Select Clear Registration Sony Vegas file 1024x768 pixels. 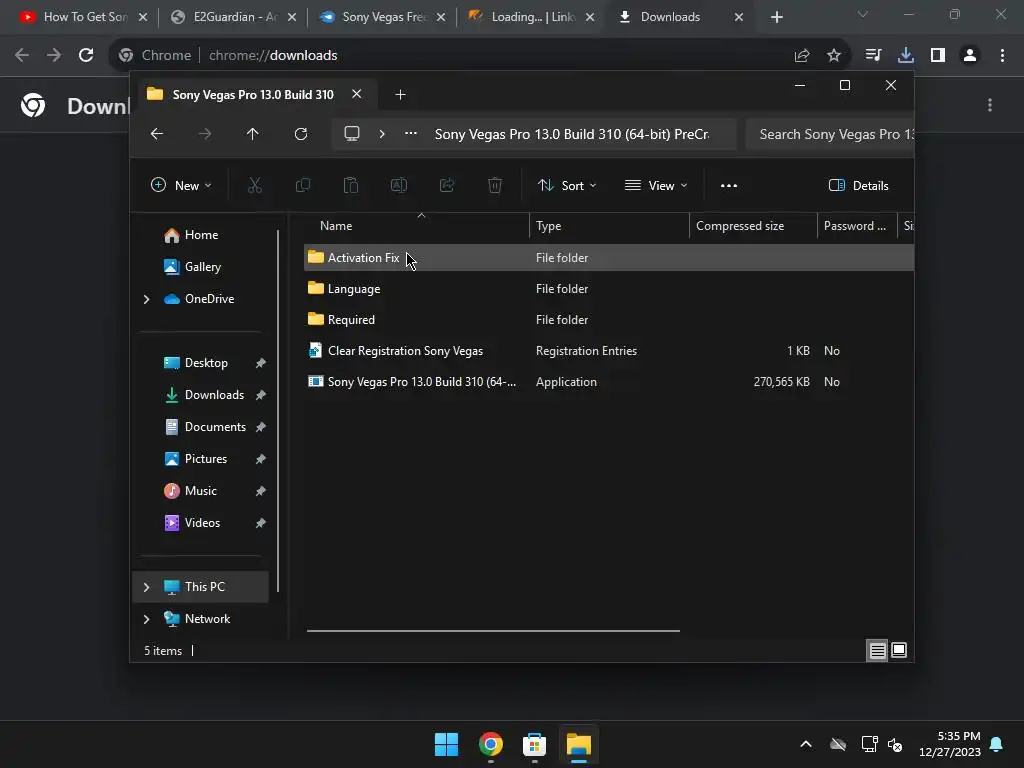pyautogui.click(x=609, y=351)
